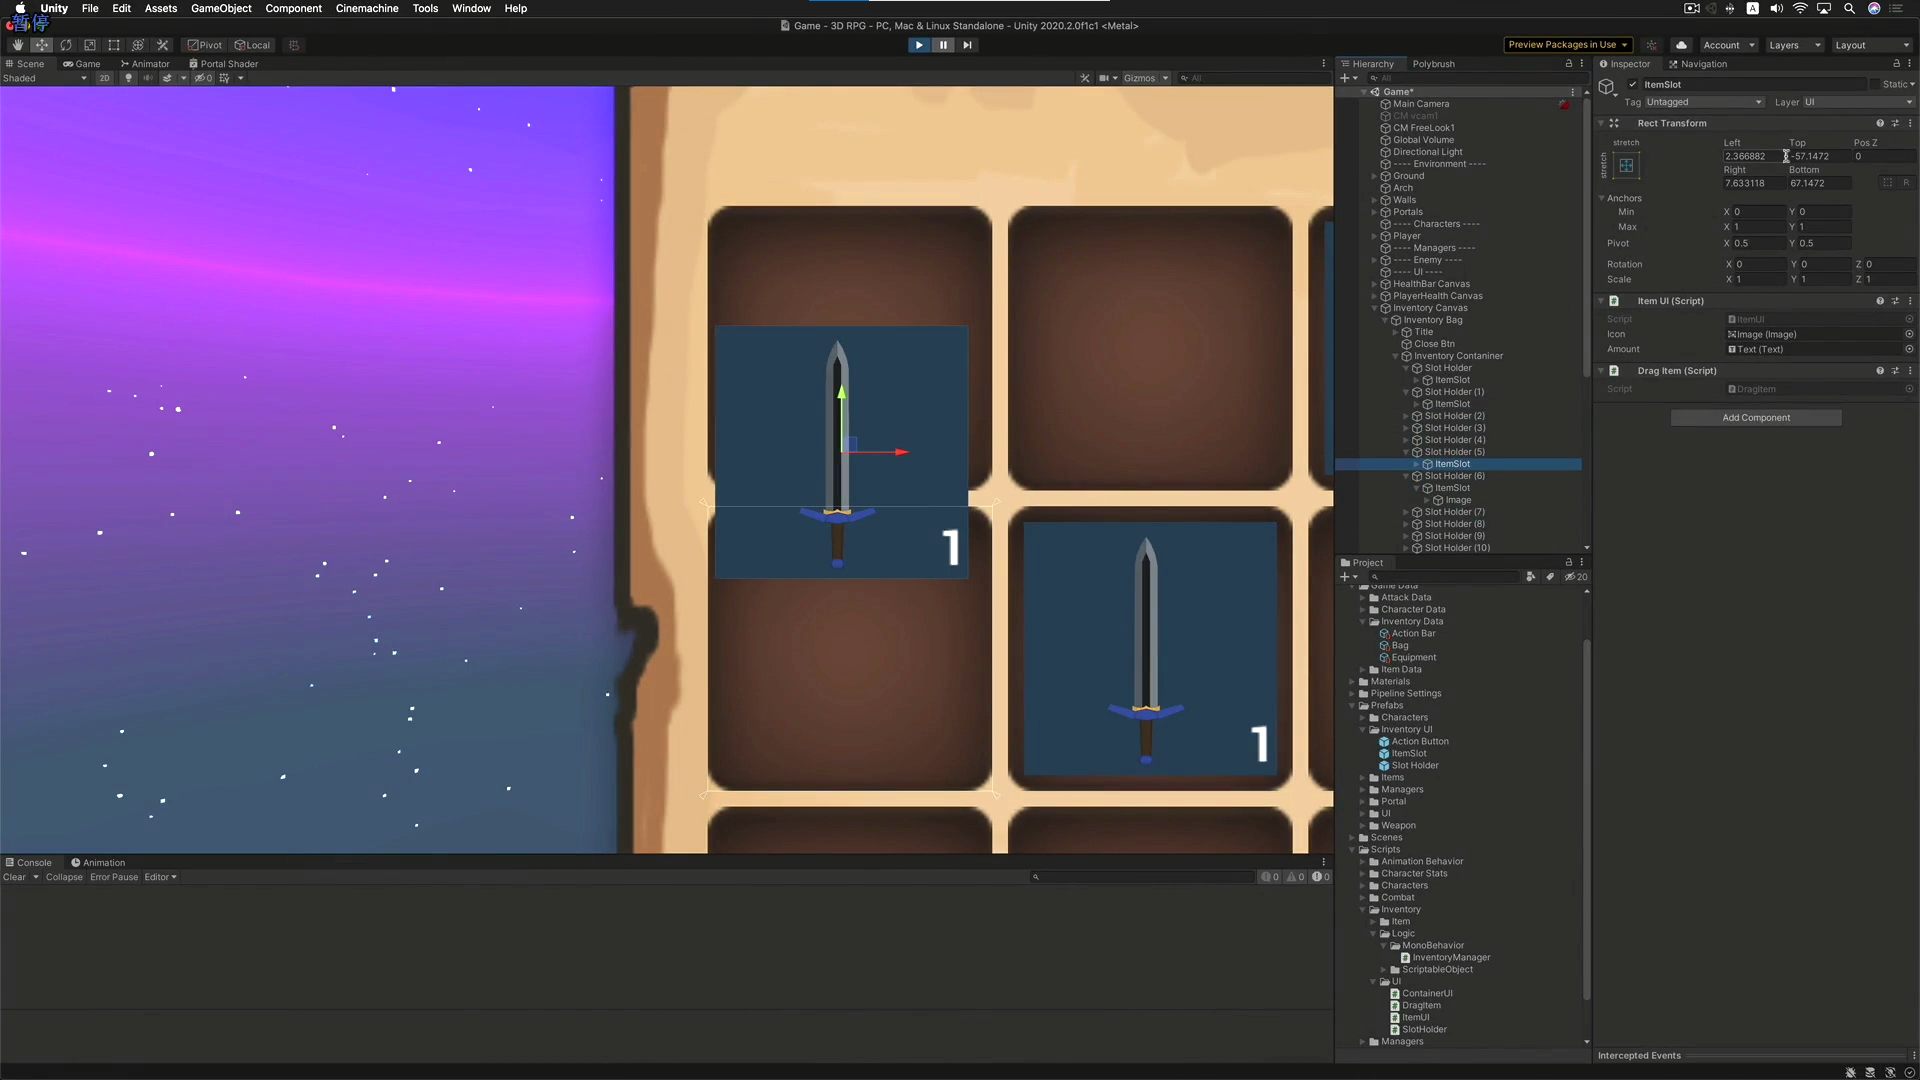Click the Add Component button
The image size is (1920, 1080).
1755,418
